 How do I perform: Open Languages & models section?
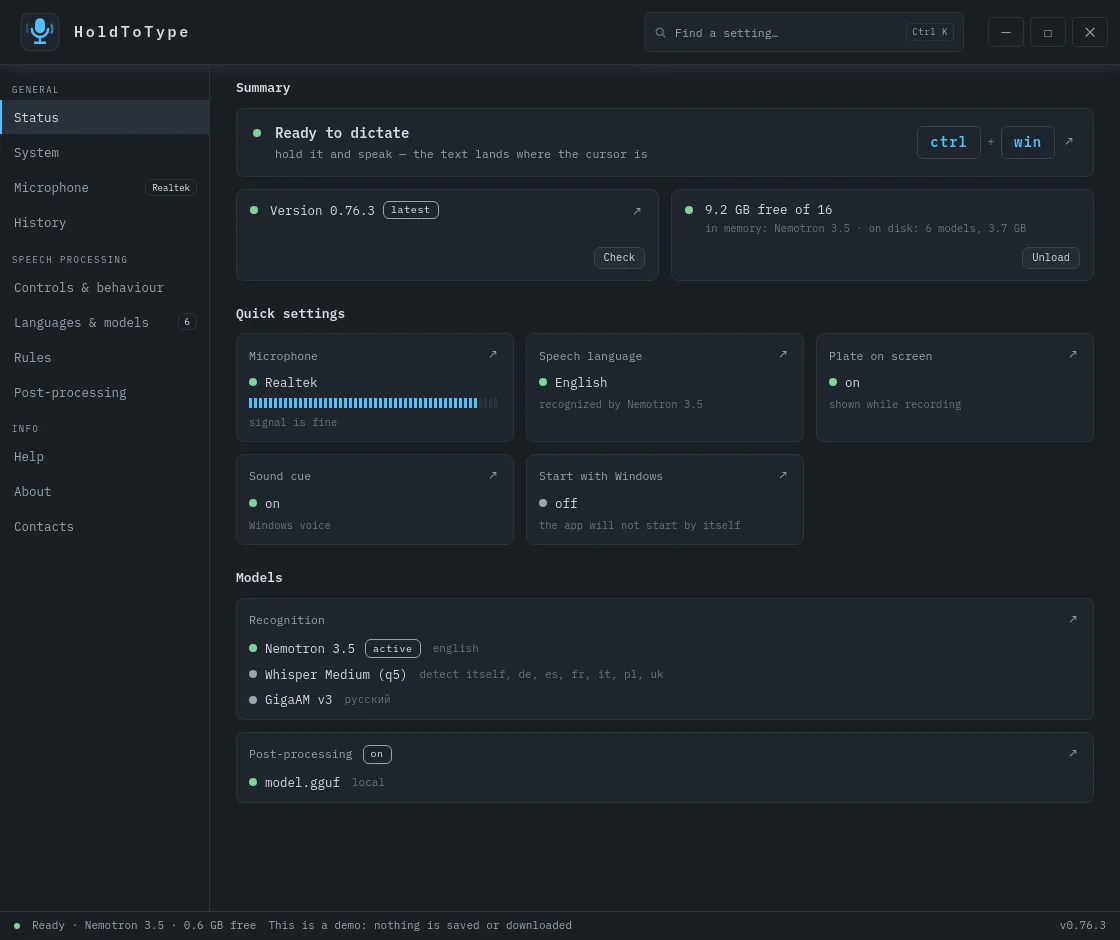click(104, 322)
